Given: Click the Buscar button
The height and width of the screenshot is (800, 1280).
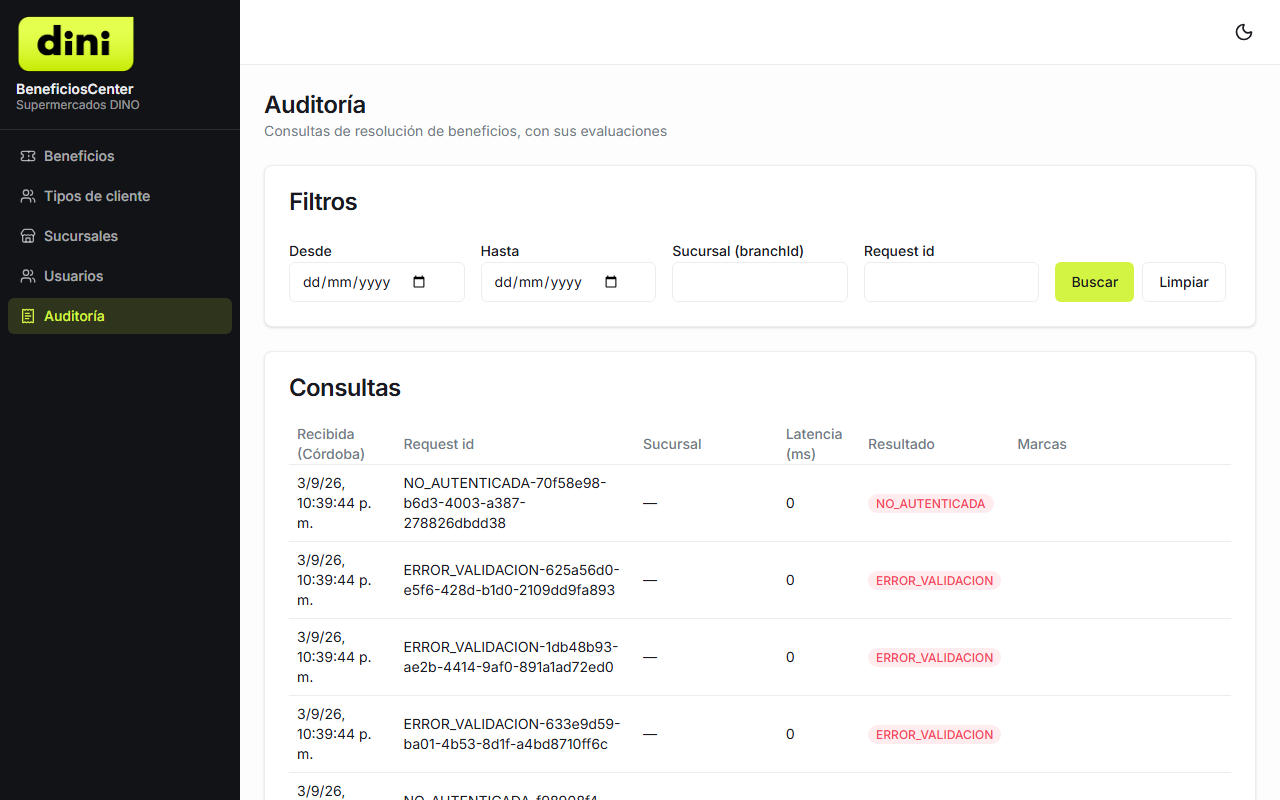Looking at the screenshot, I should click(x=1094, y=282).
